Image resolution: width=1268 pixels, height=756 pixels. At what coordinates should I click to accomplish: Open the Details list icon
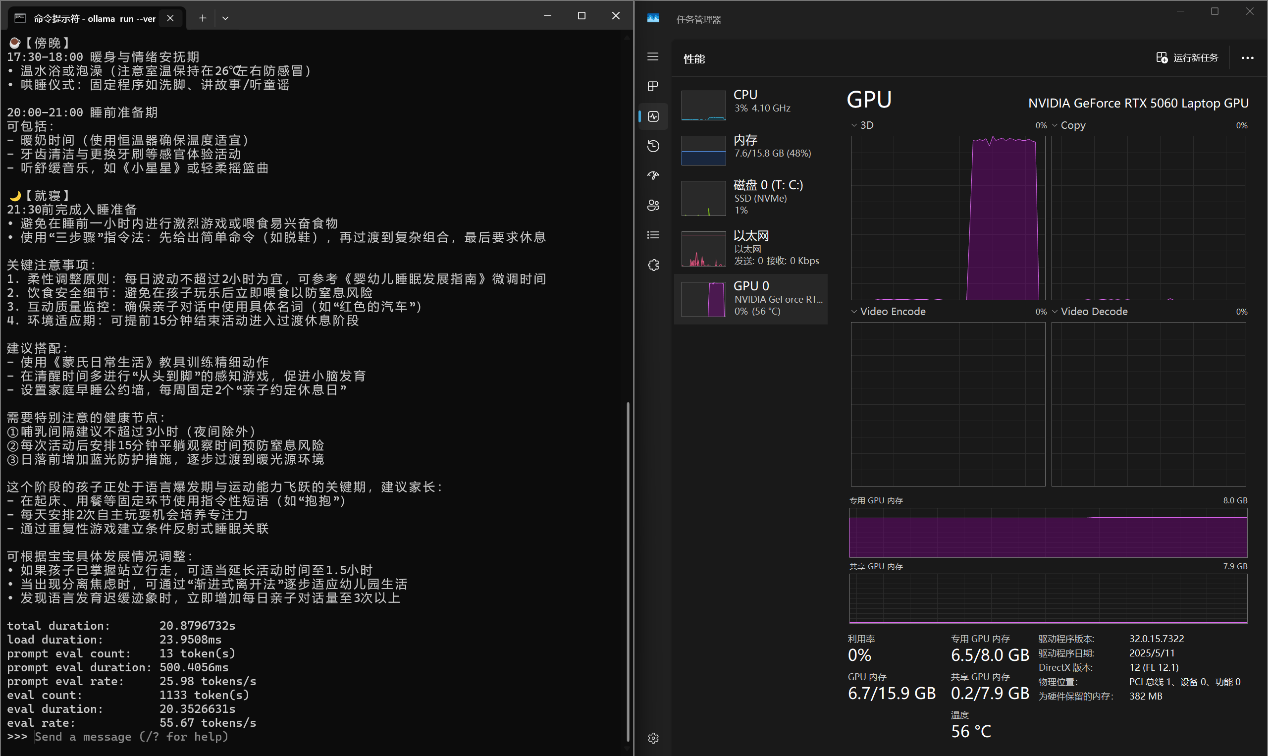coord(653,235)
